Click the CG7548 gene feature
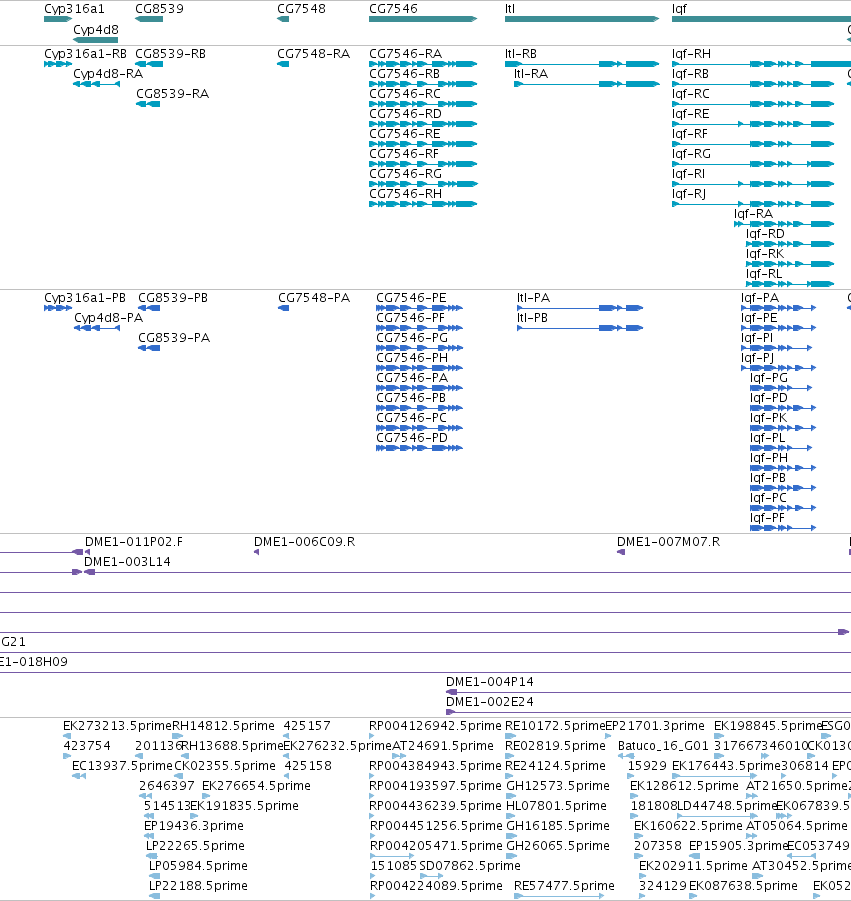The width and height of the screenshot is (851, 901). [x=283, y=19]
